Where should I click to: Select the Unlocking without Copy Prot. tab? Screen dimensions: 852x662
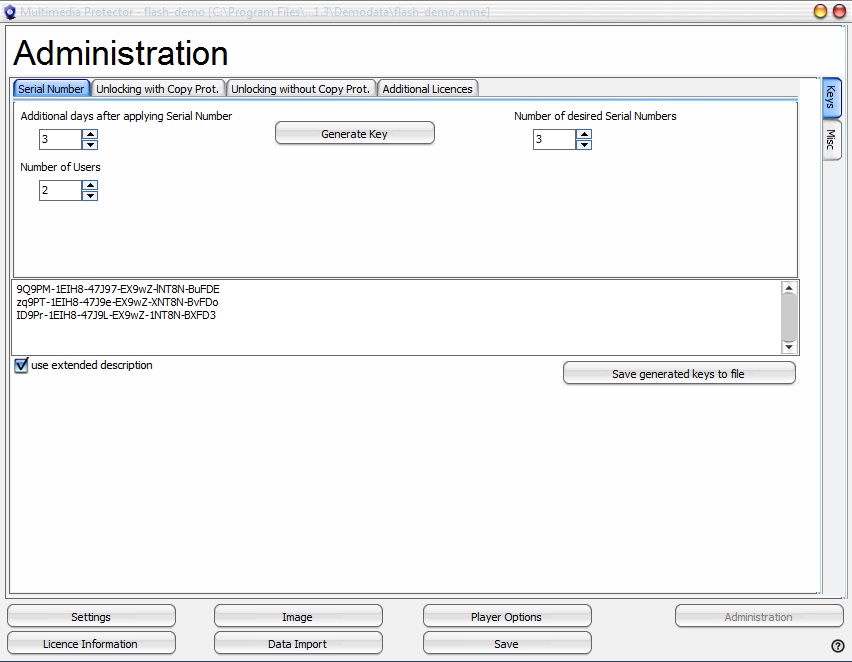click(301, 89)
